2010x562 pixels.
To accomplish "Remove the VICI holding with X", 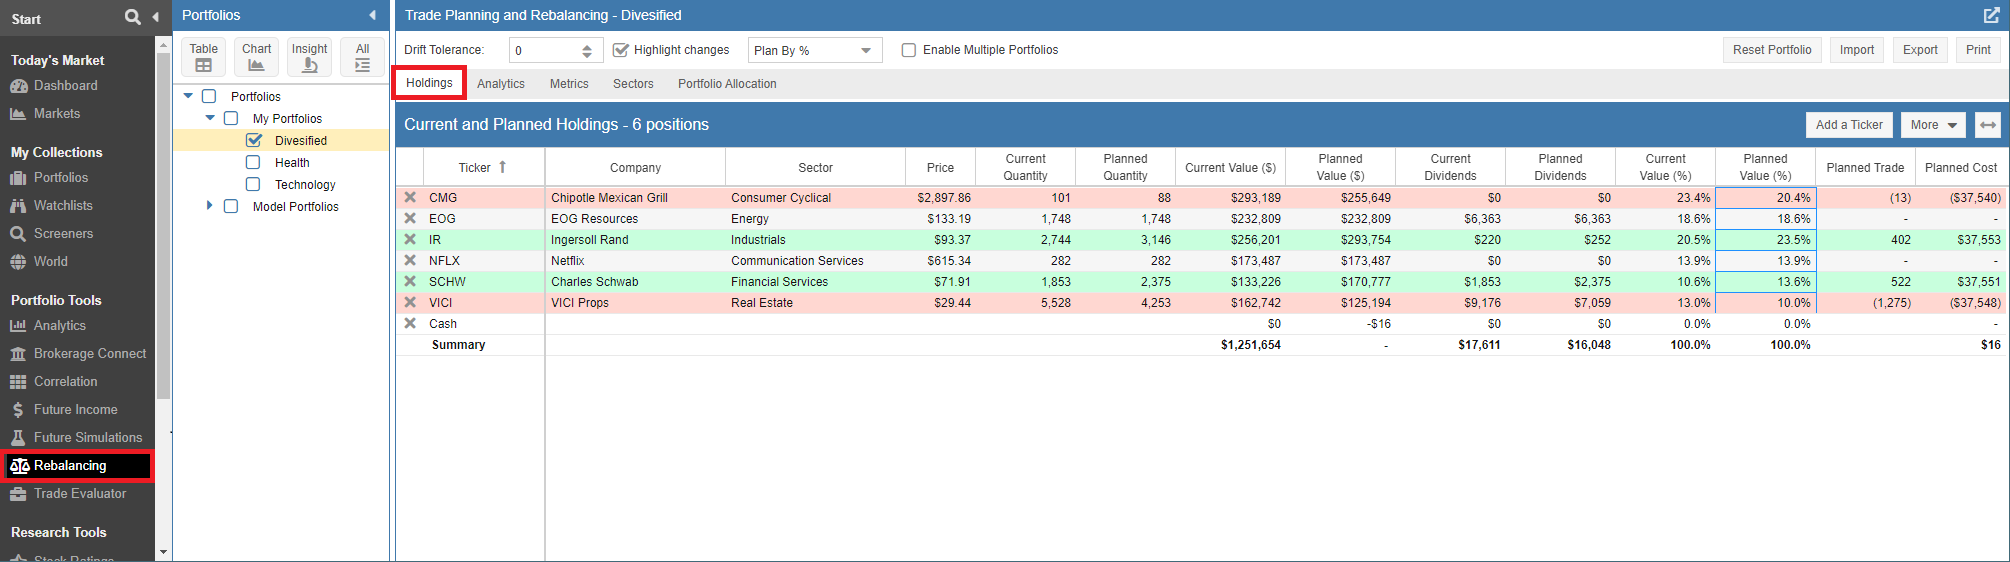I will 410,303.
